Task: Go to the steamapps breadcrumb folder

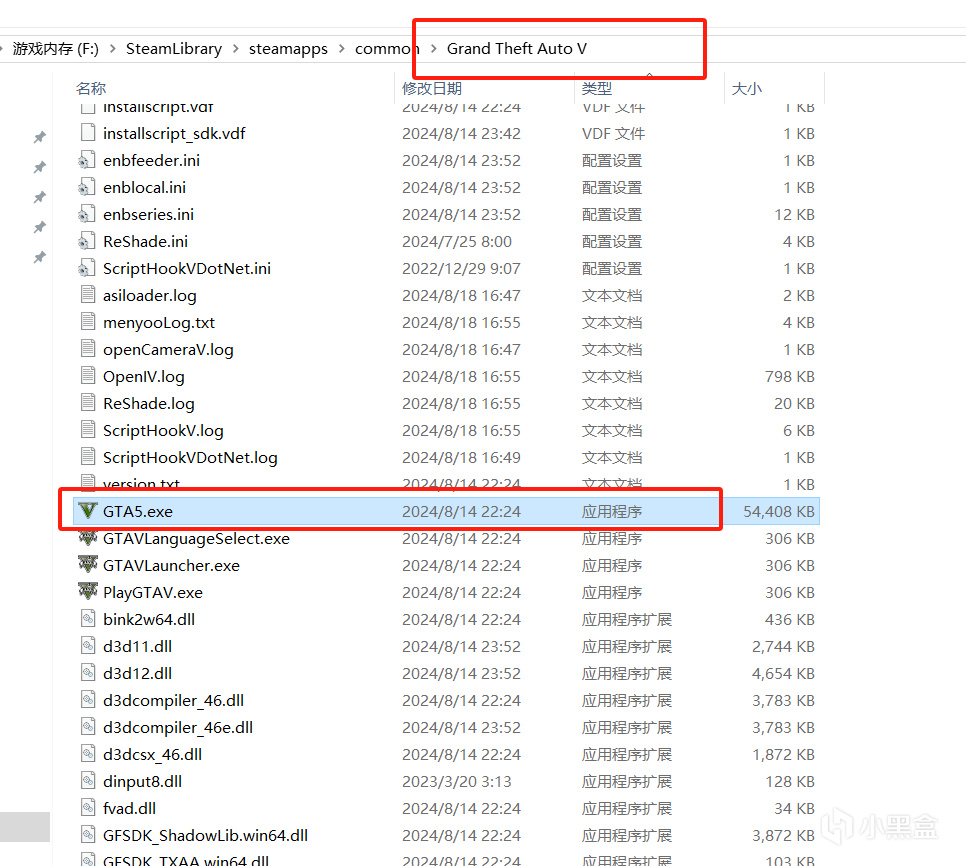Action: click(288, 49)
